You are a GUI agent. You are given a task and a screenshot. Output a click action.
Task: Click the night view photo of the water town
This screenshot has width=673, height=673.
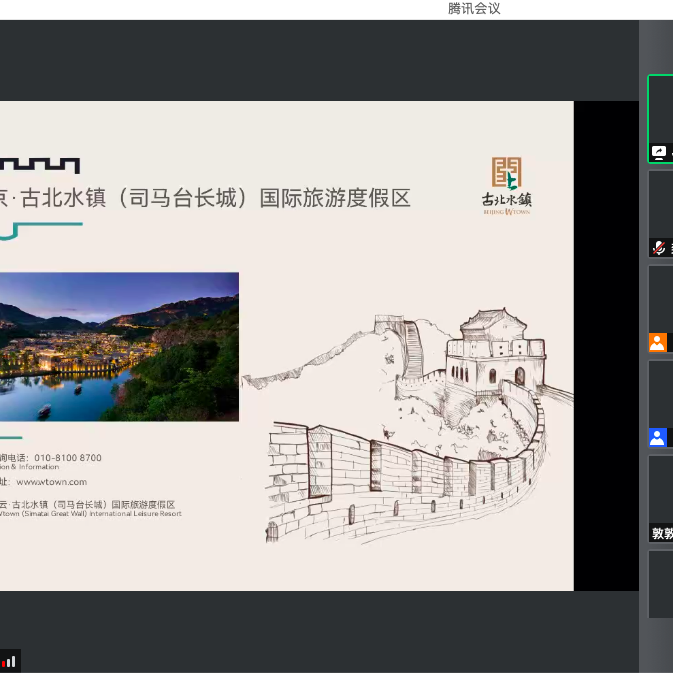[119, 347]
